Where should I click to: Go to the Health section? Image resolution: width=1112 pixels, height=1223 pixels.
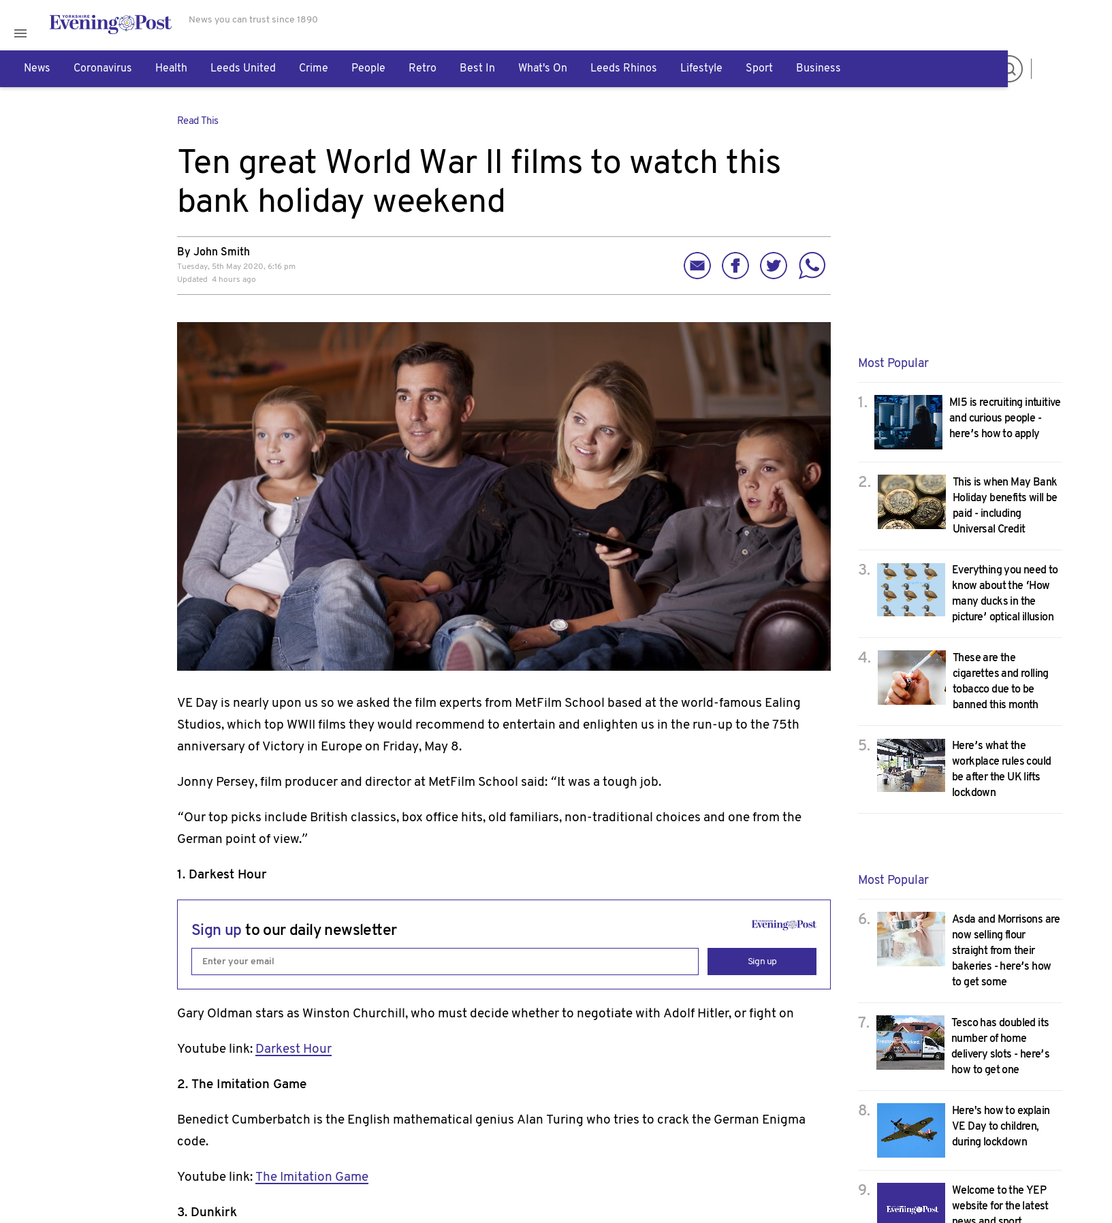(x=171, y=68)
